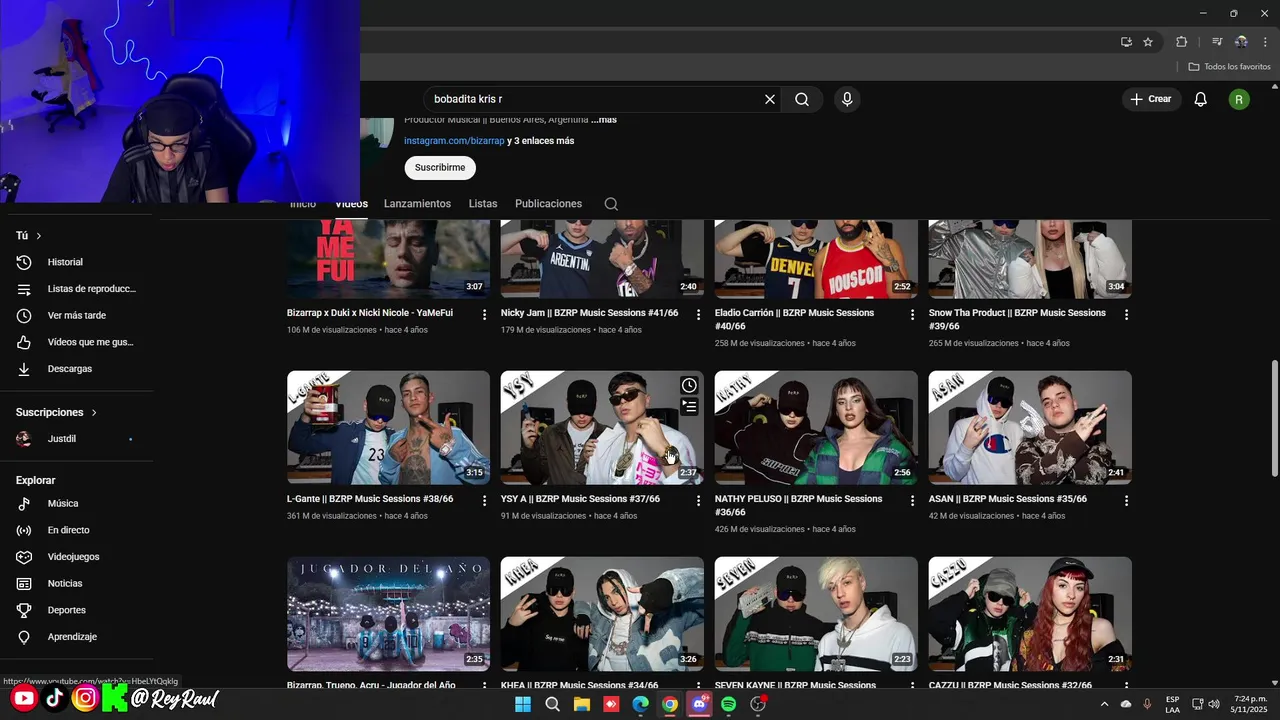Switch to Publicaciones tab
Image resolution: width=1280 pixels, height=720 pixels.
point(548,204)
